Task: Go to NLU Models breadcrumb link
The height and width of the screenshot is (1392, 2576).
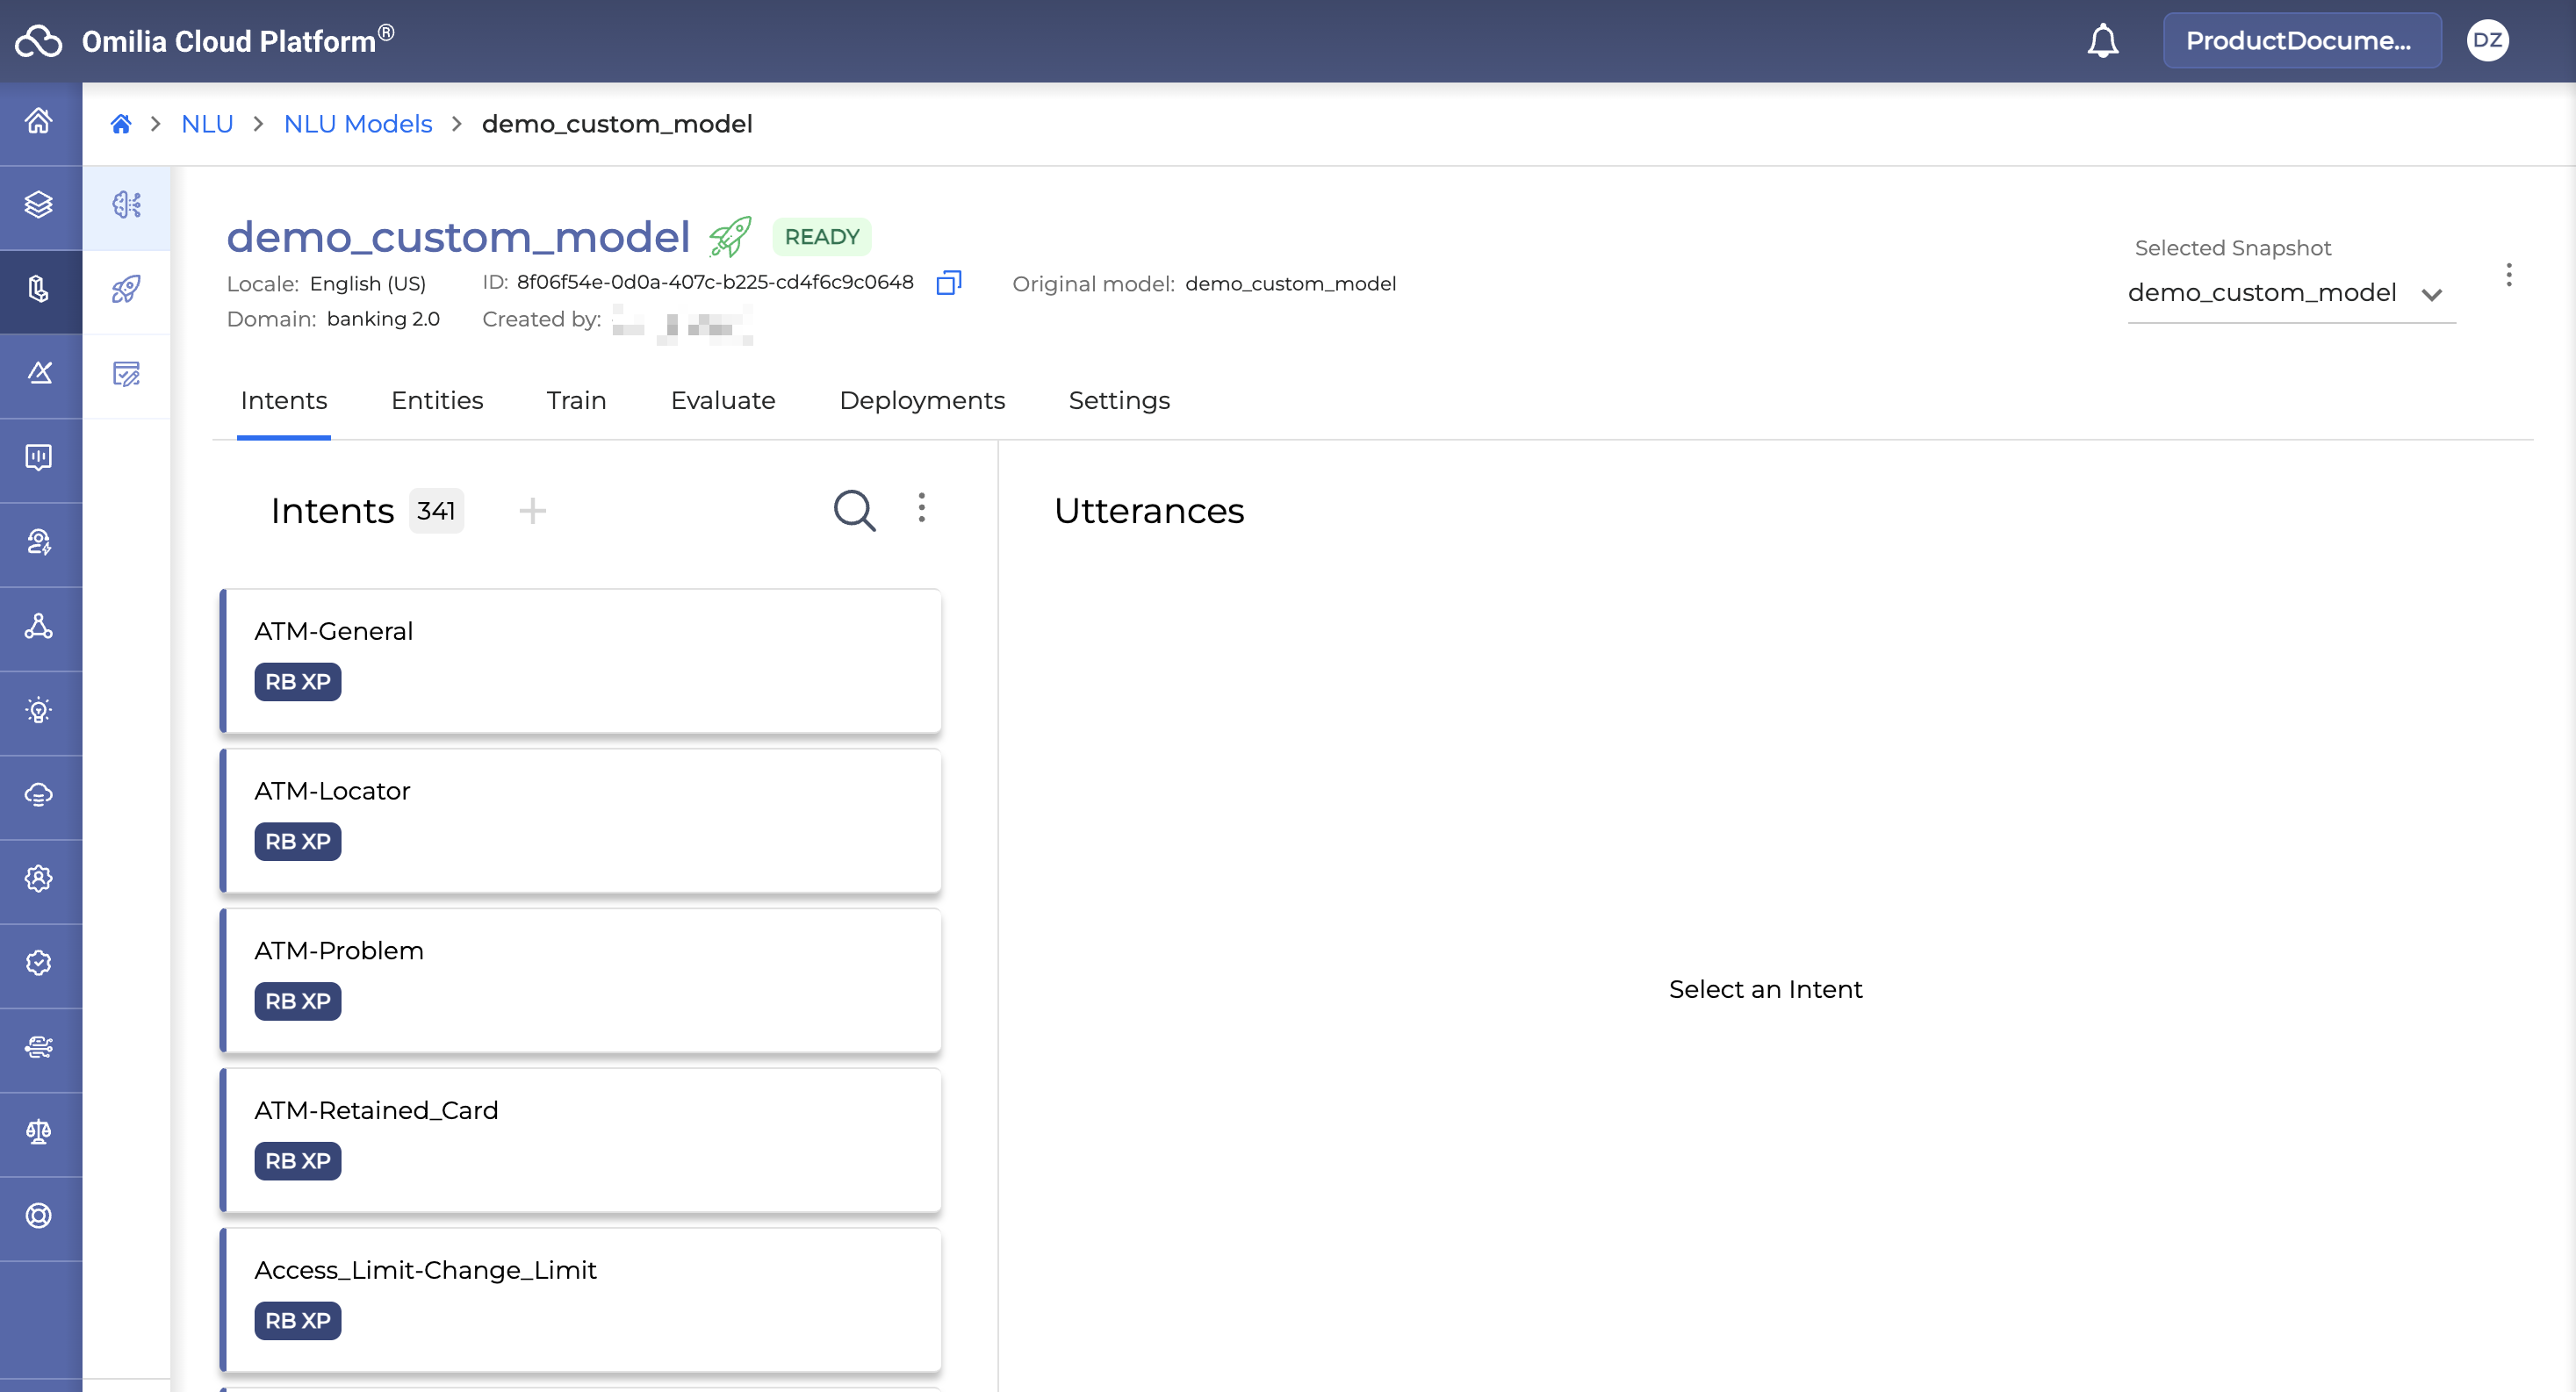Action: 357,124
